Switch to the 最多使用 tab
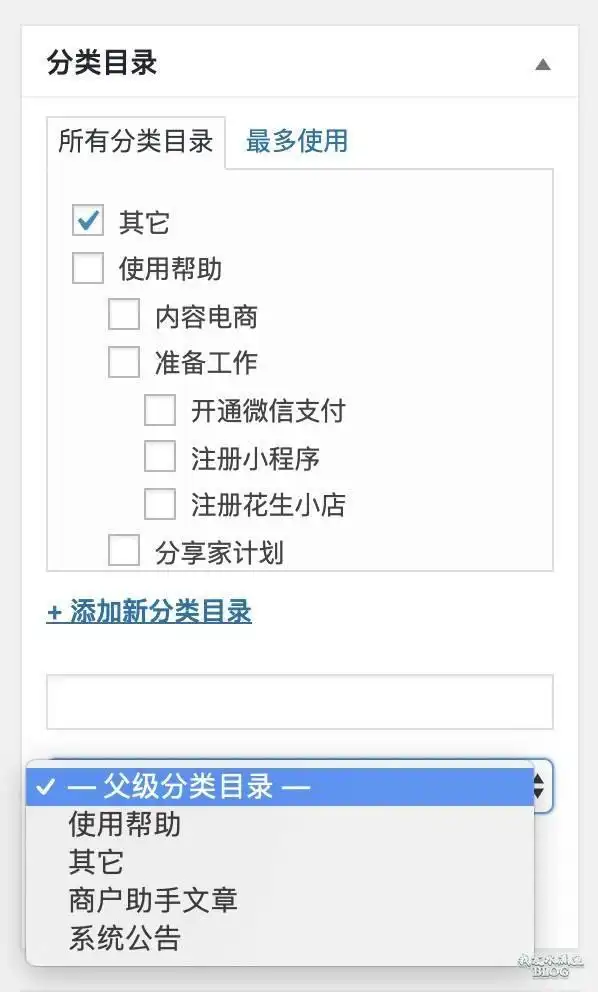The image size is (598, 992). (x=297, y=142)
